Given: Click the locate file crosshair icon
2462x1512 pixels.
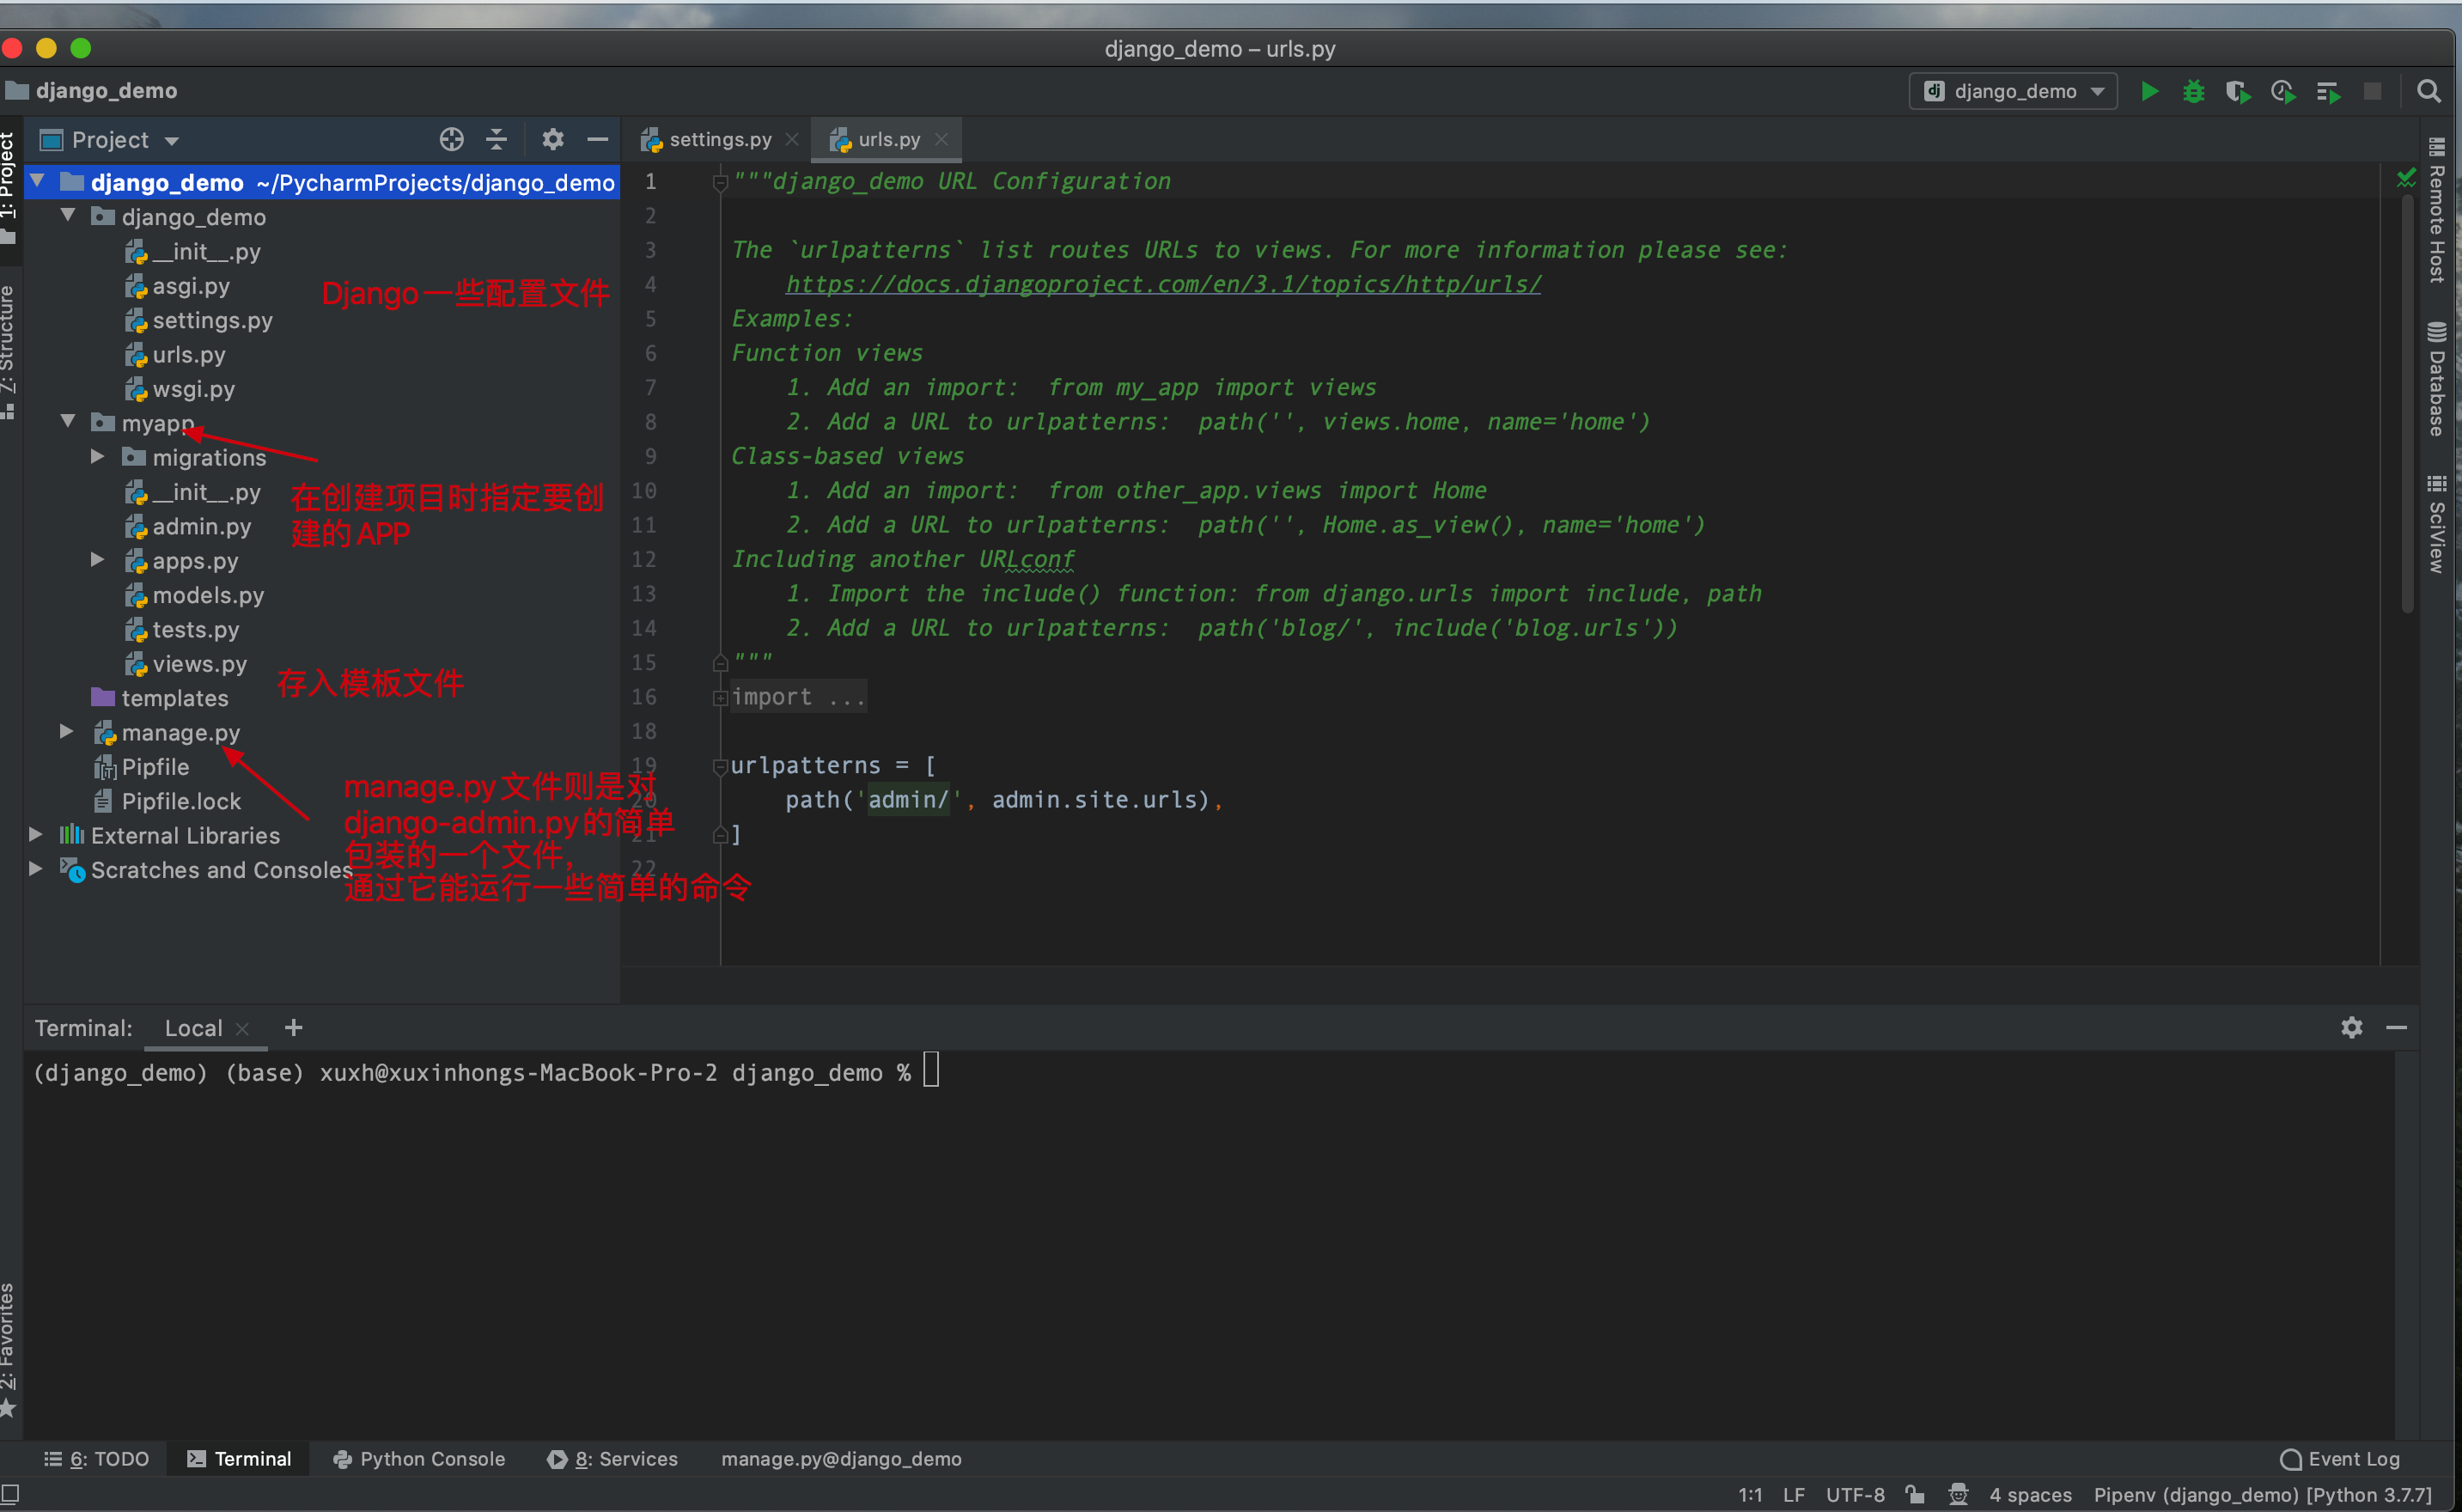Looking at the screenshot, I should (451, 139).
